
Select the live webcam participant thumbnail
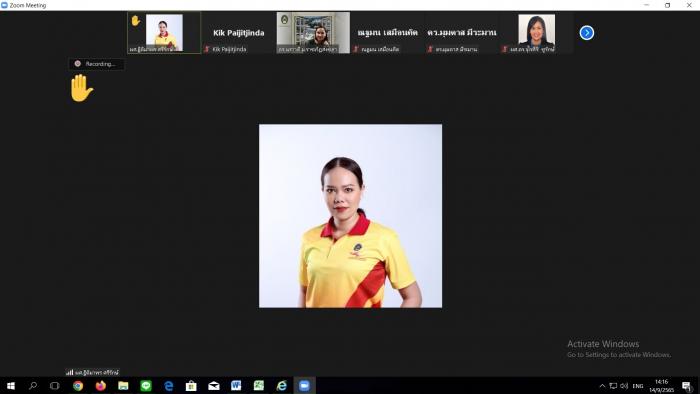313,33
